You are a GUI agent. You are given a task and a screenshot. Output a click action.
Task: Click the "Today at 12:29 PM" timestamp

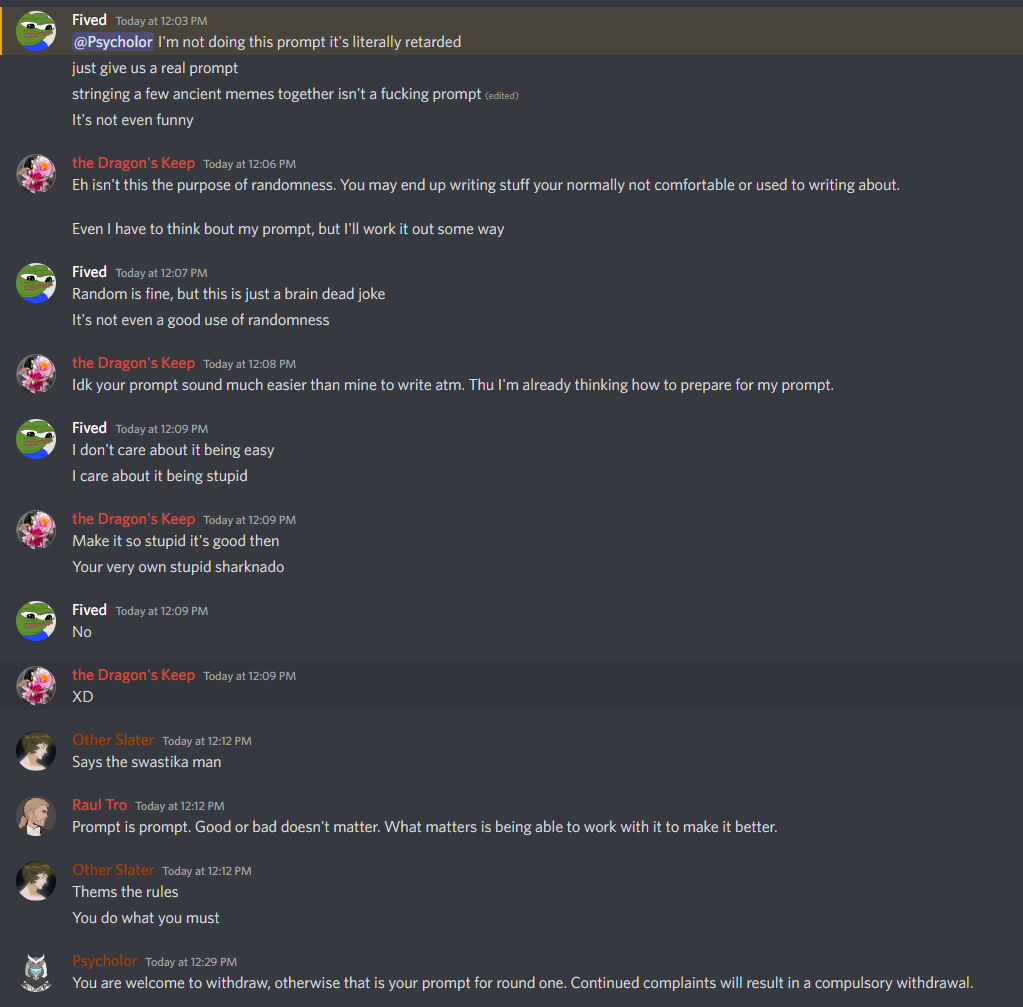tap(191, 962)
